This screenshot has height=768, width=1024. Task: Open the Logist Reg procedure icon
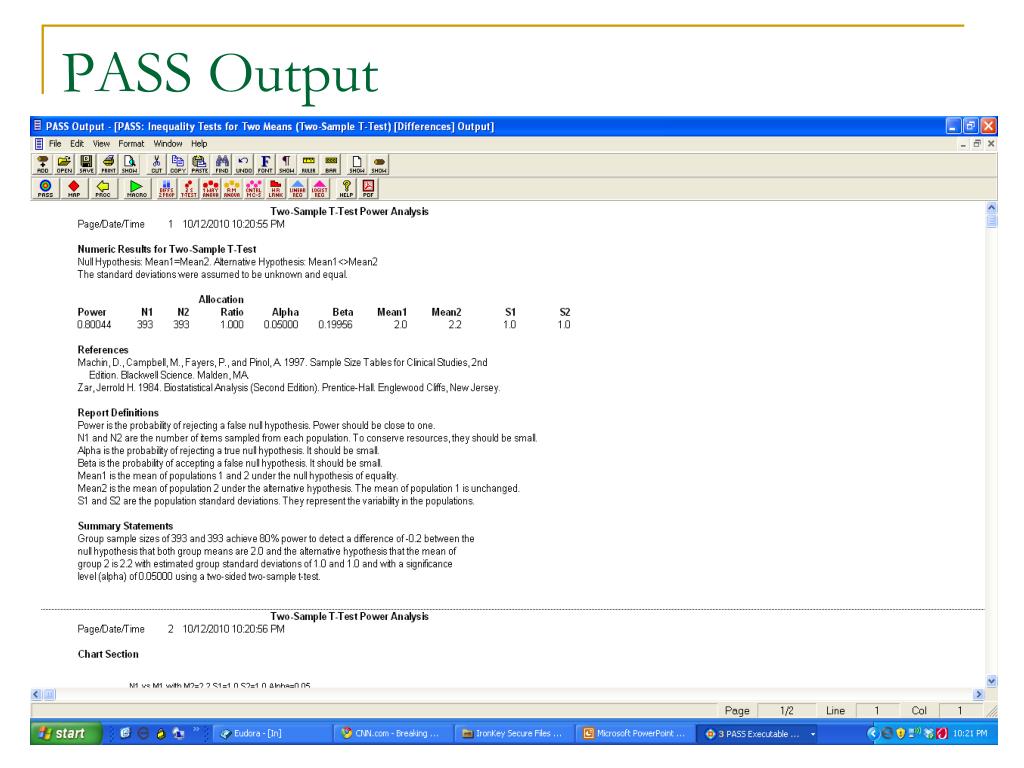tap(319, 188)
